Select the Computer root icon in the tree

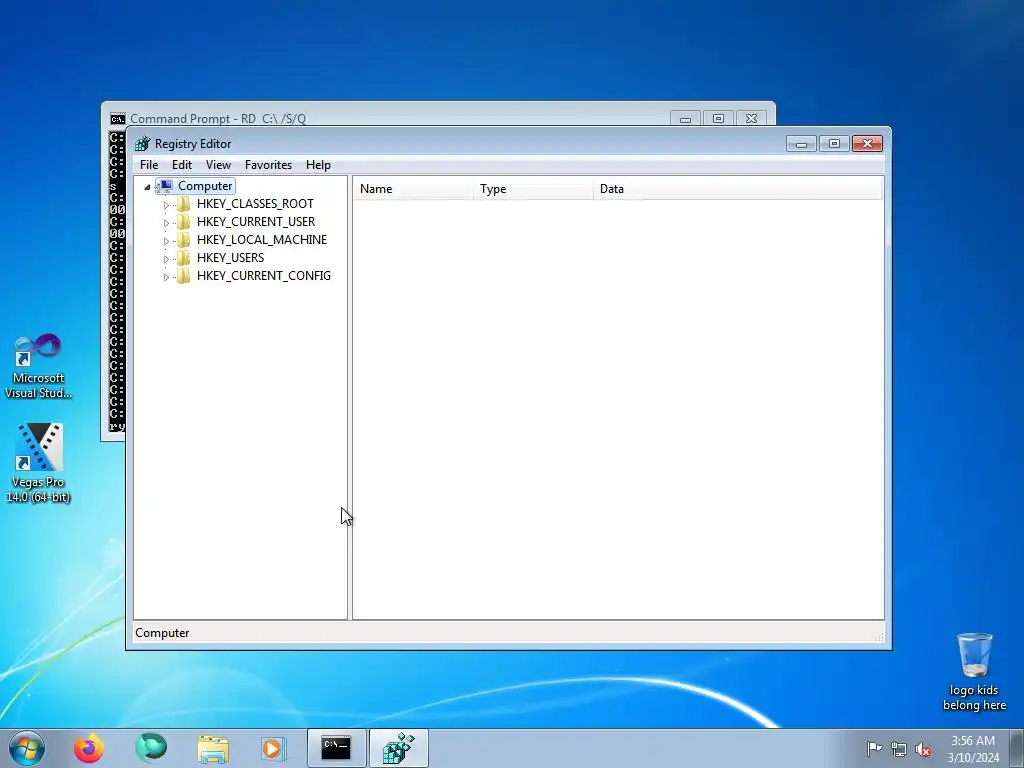[165, 187]
